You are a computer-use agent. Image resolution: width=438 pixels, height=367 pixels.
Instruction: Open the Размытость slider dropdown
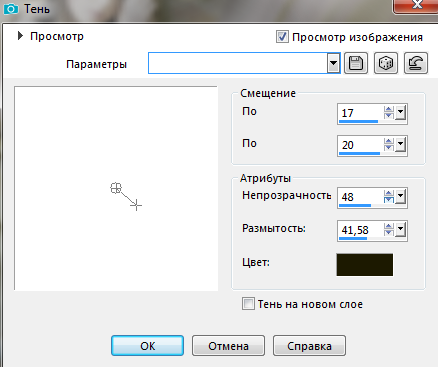(x=400, y=229)
